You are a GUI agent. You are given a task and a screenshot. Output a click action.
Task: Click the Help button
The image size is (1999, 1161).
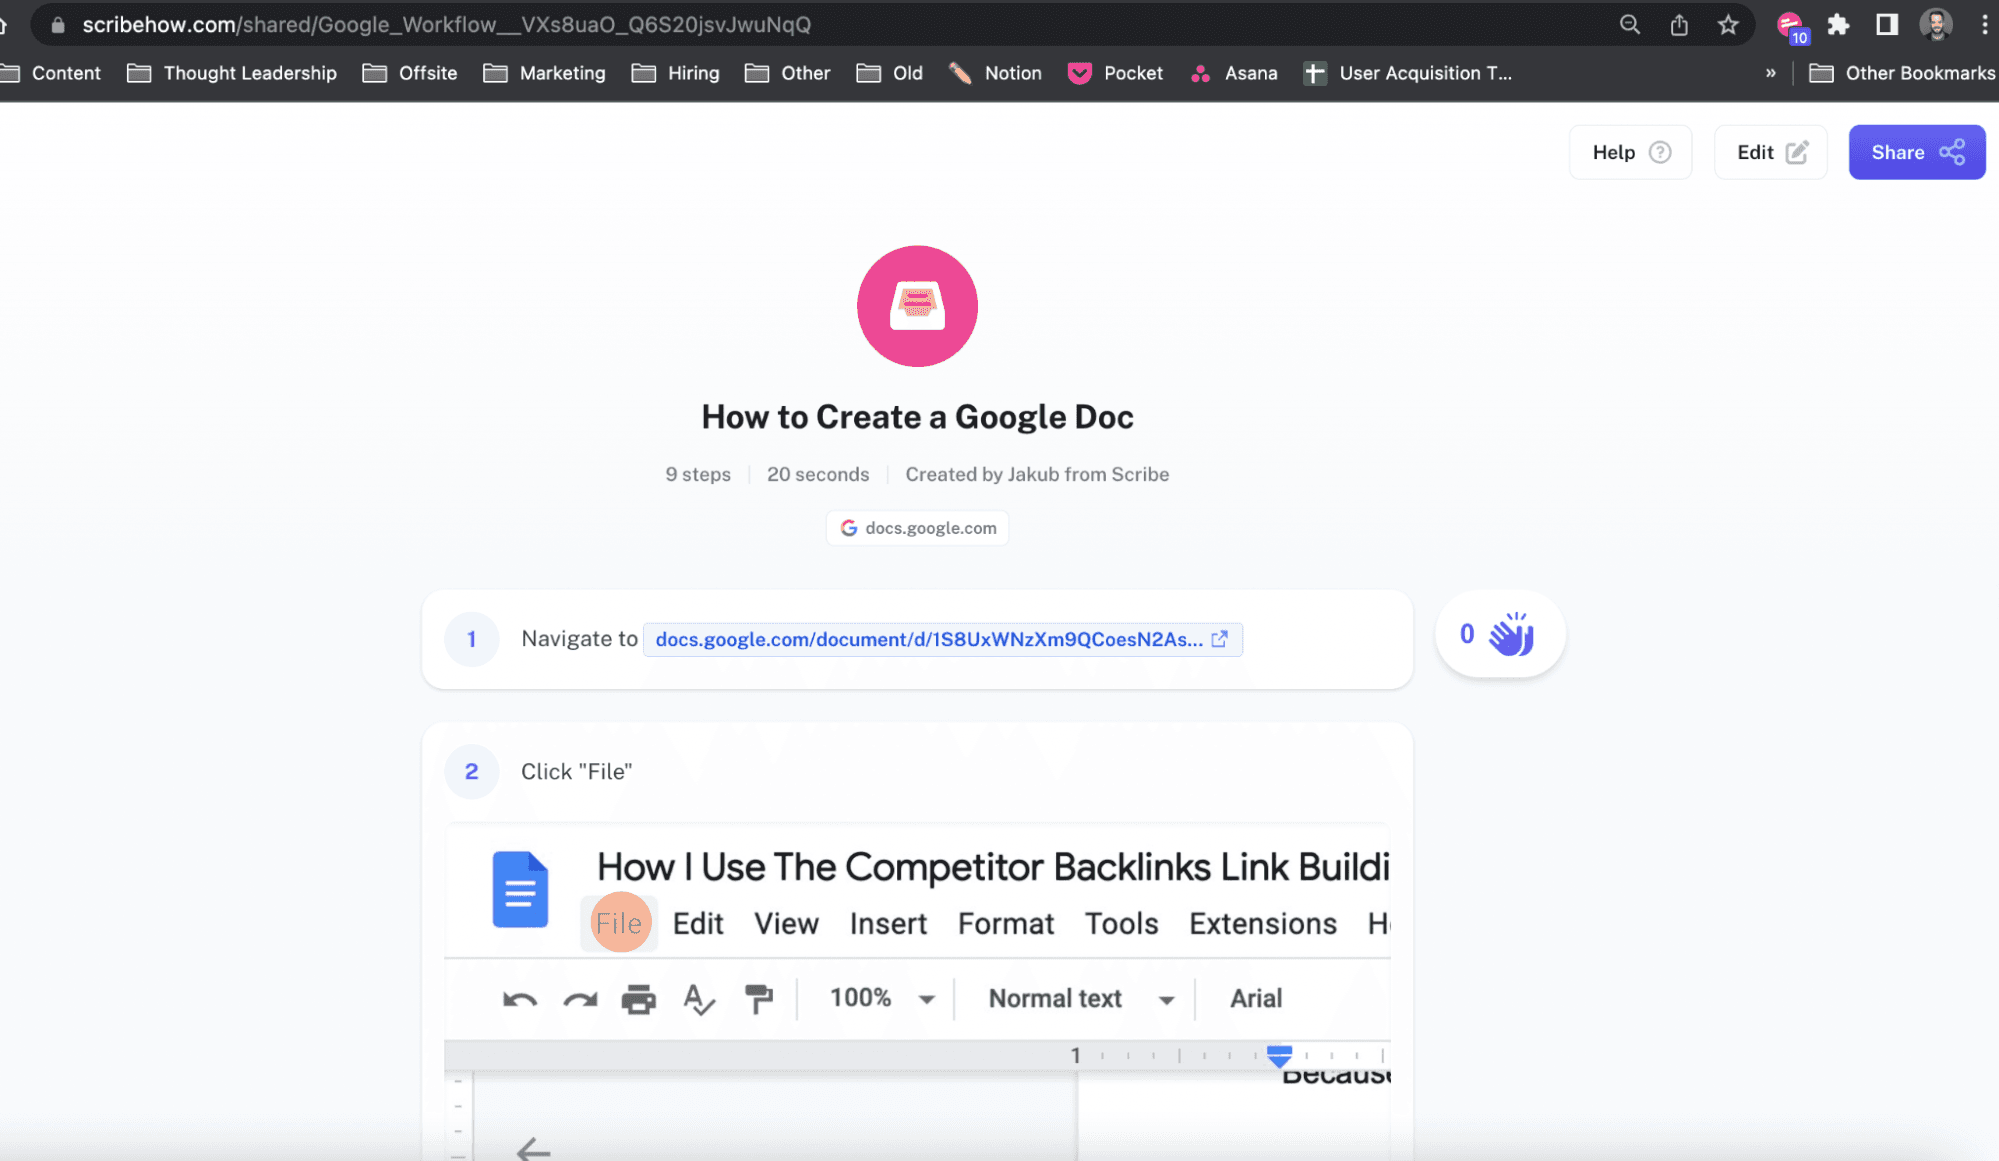click(x=1630, y=152)
